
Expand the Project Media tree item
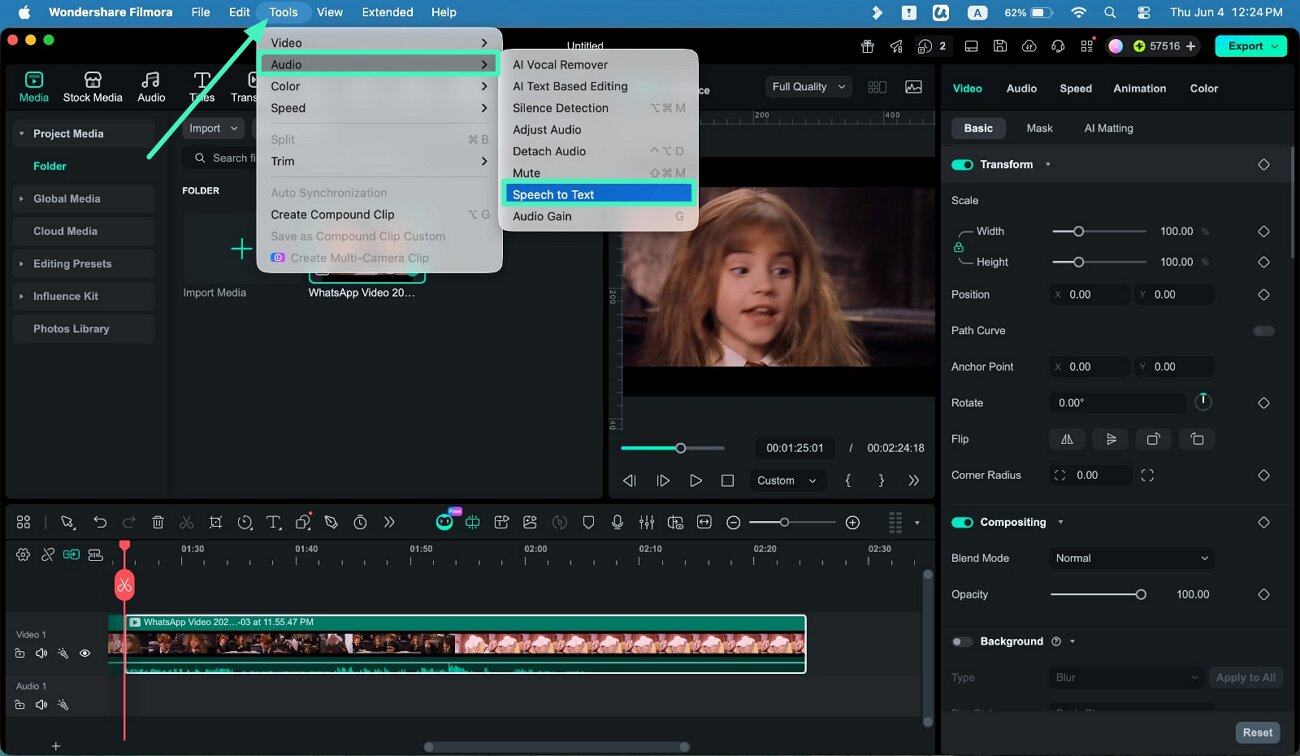point(21,134)
